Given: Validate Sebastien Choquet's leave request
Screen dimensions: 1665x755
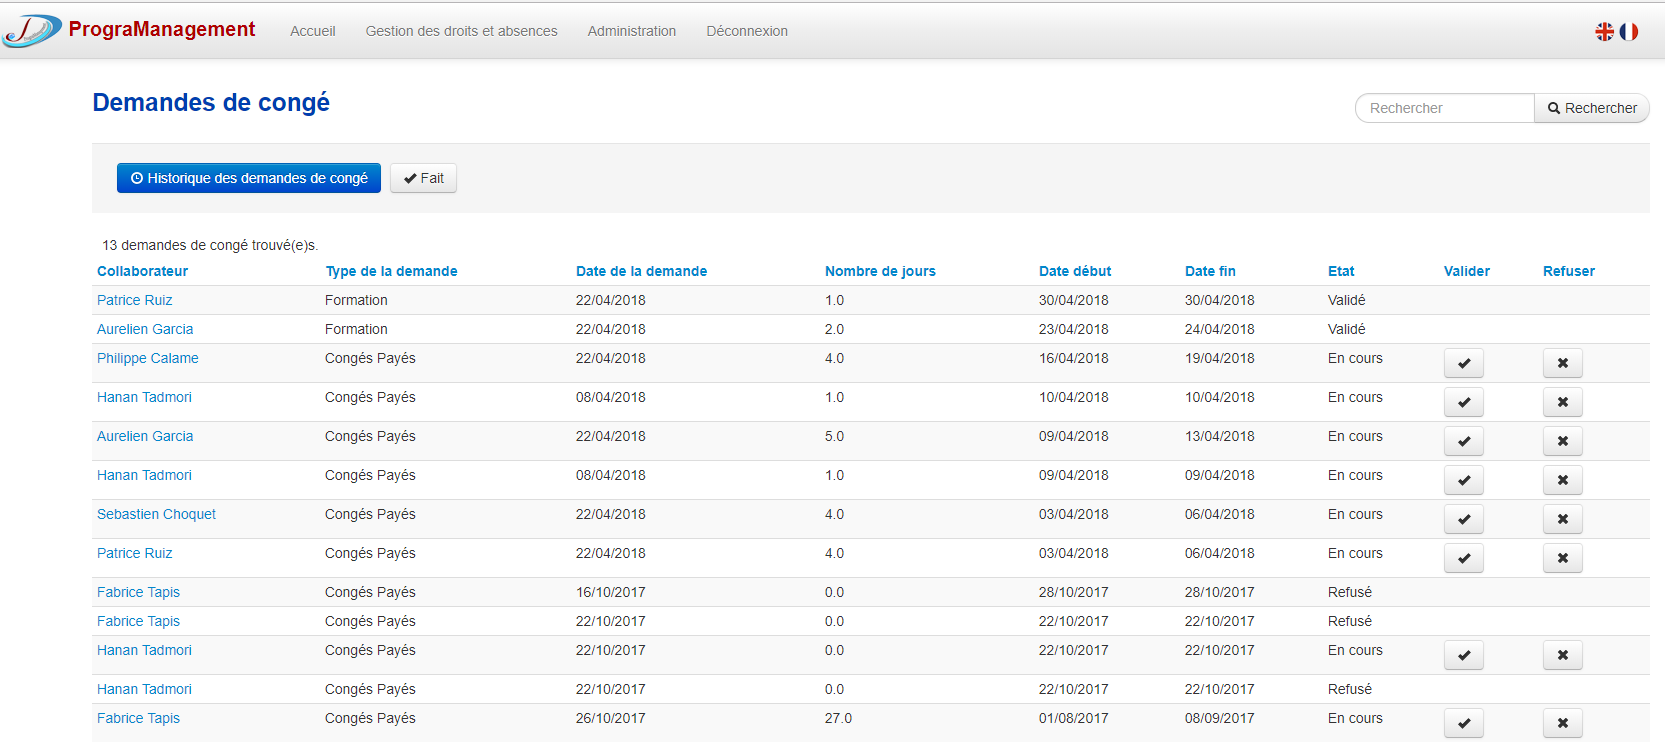Looking at the screenshot, I should click(1464, 519).
